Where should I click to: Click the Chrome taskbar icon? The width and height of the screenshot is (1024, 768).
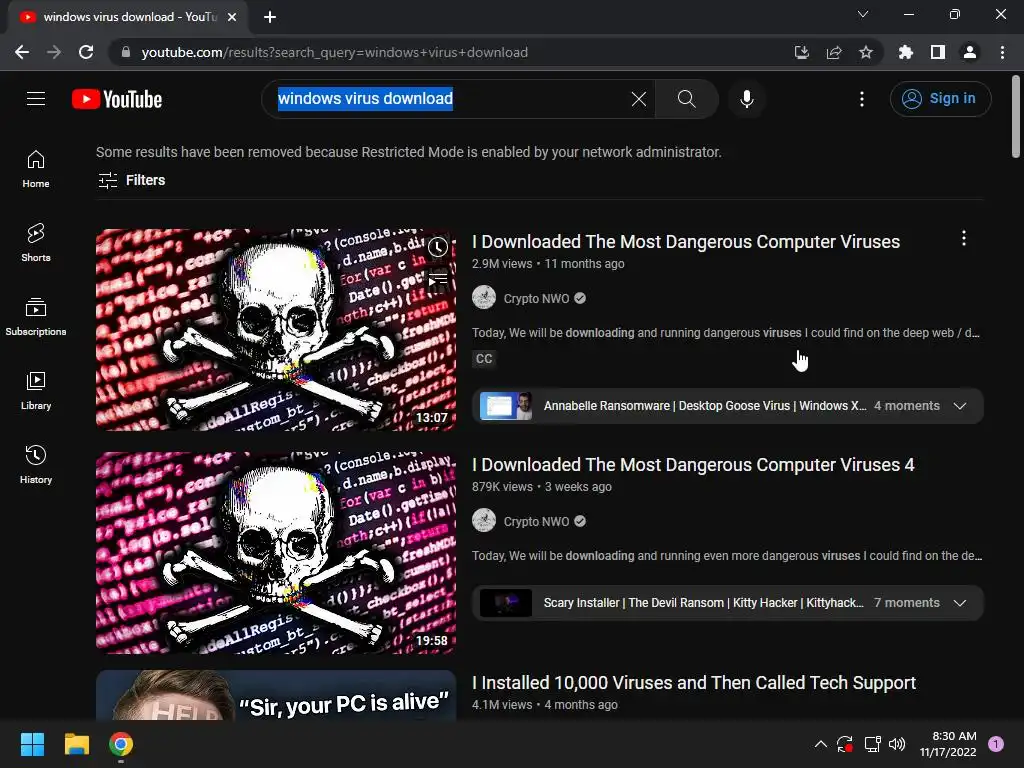point(121,744)
